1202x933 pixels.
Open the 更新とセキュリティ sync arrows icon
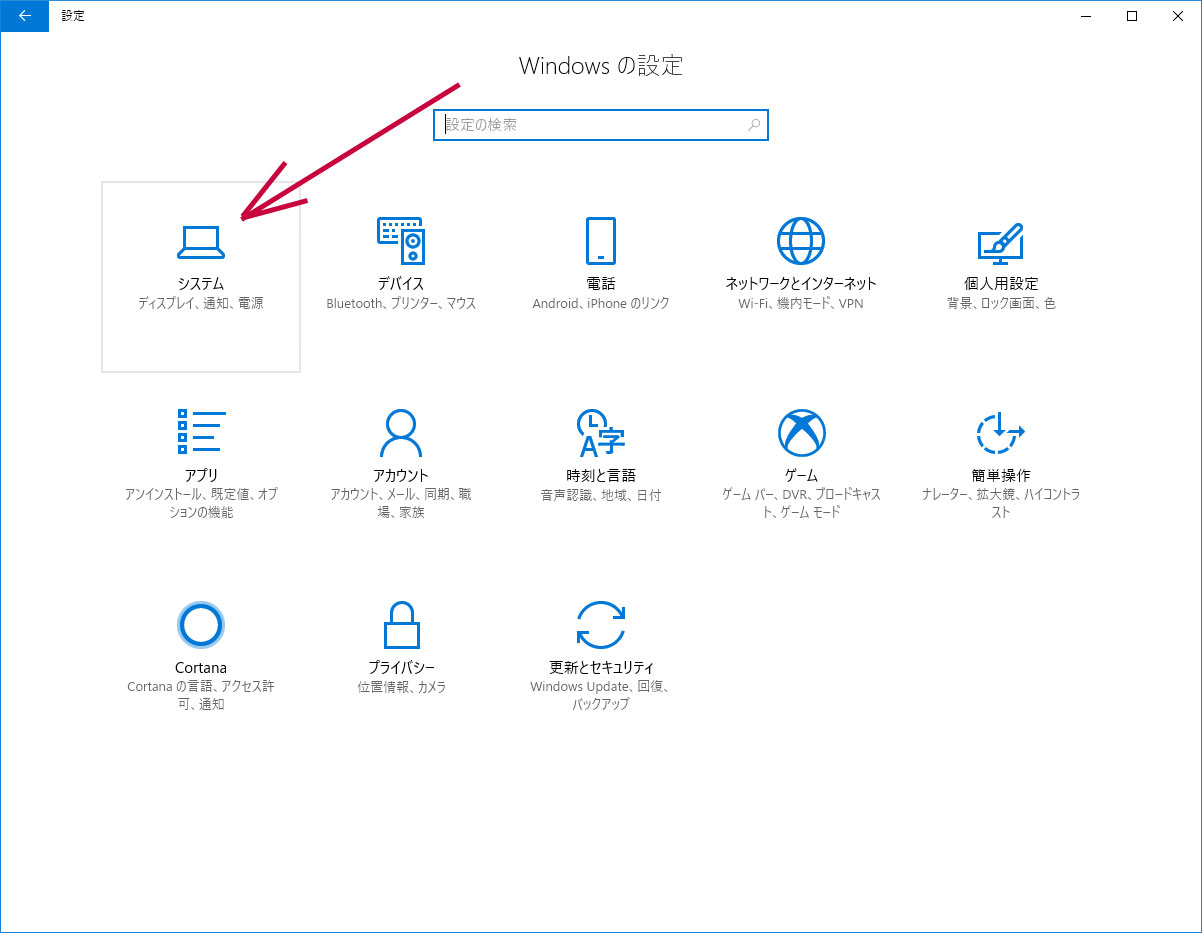(x=601, y=625)
